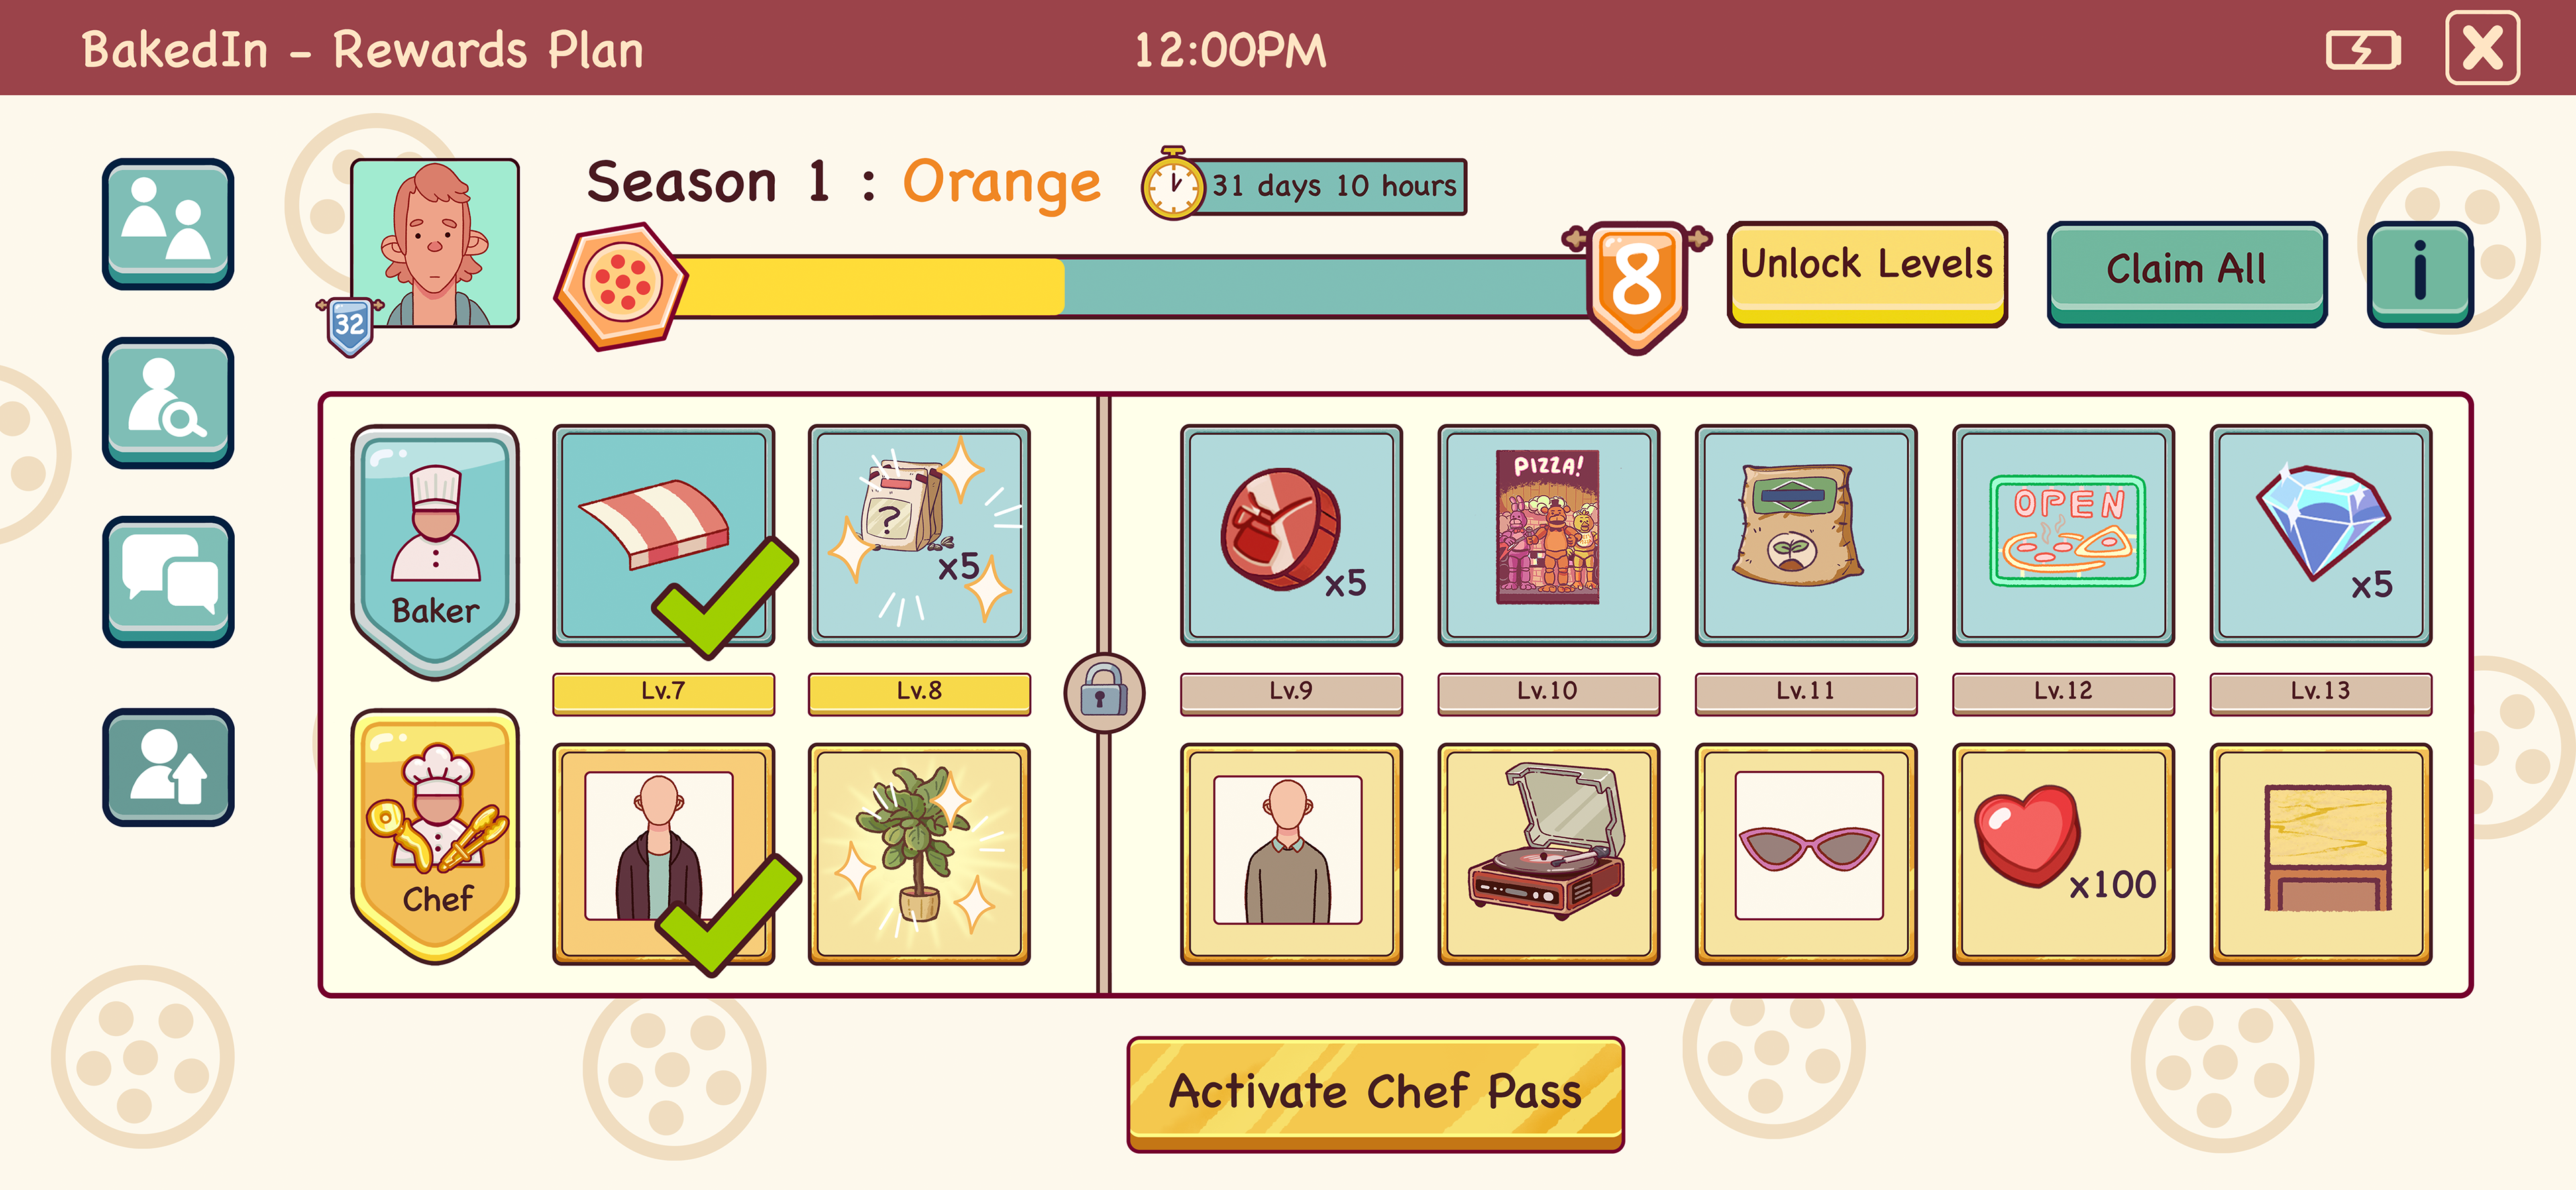Click the Unlock Levels button
The width and height of the screenshot is (2576, 1190).
(x=1867, y=274)
